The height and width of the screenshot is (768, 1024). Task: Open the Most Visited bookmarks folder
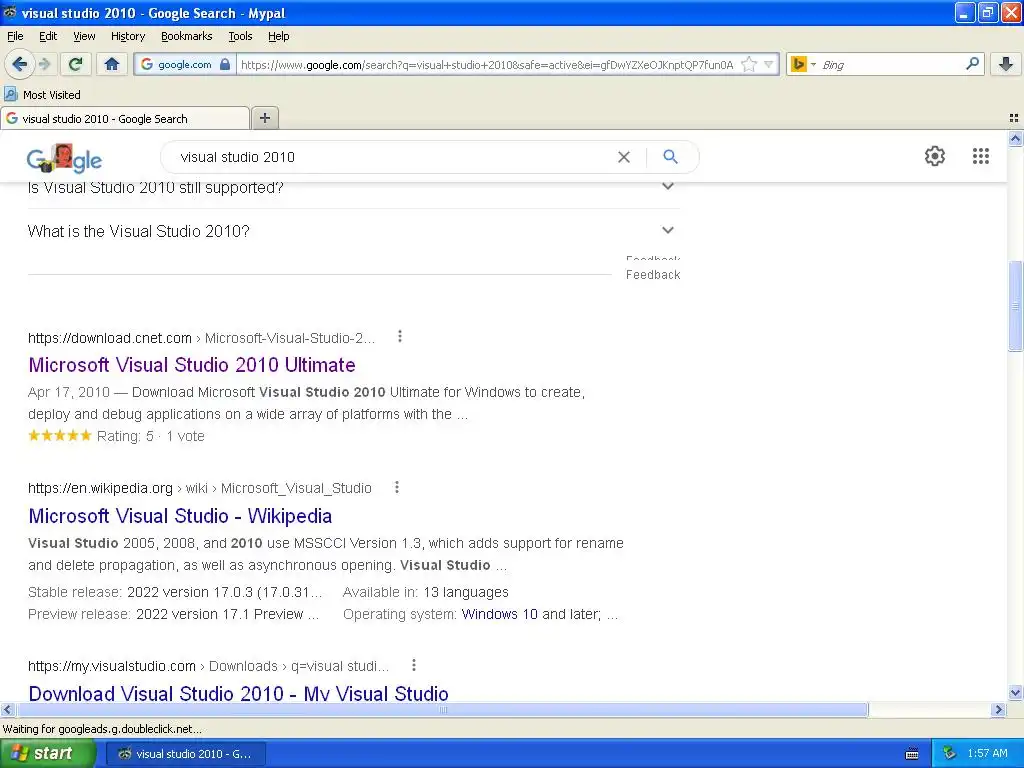point(42,95)
